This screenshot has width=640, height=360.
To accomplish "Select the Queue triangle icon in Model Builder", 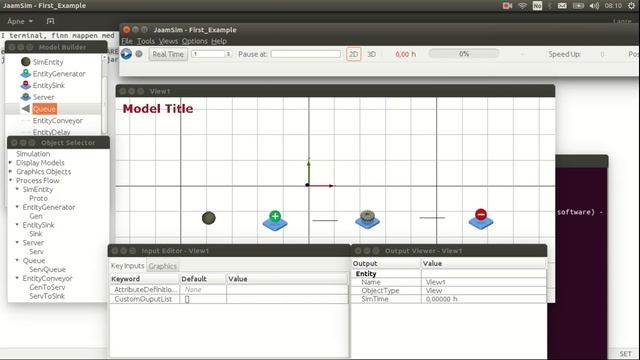I will [x=26, y=109].
